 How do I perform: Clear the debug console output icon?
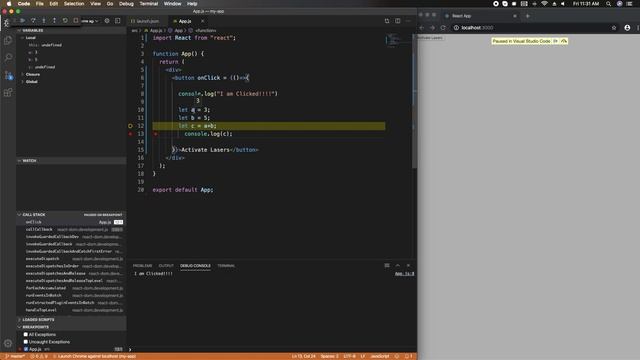[x=387, y=266]
